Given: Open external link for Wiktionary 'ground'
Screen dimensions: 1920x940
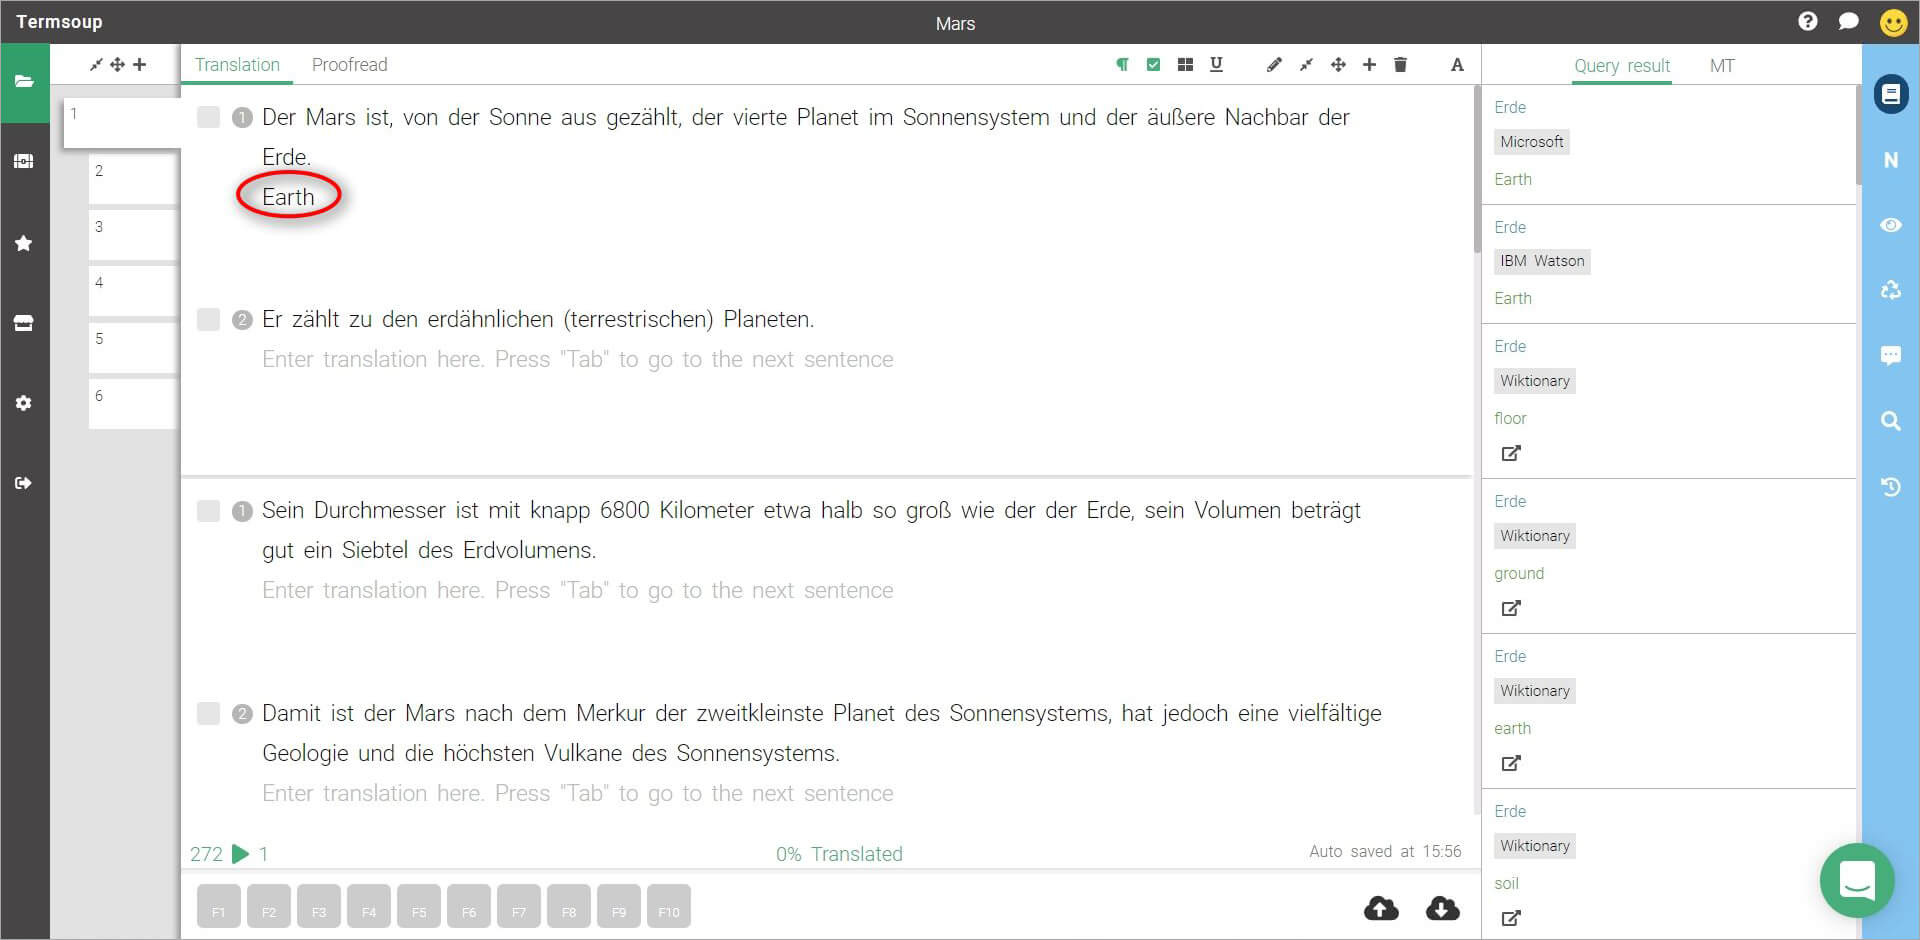Looking at the screenshot, I should pyautogui.click(x=1511, y=608).
